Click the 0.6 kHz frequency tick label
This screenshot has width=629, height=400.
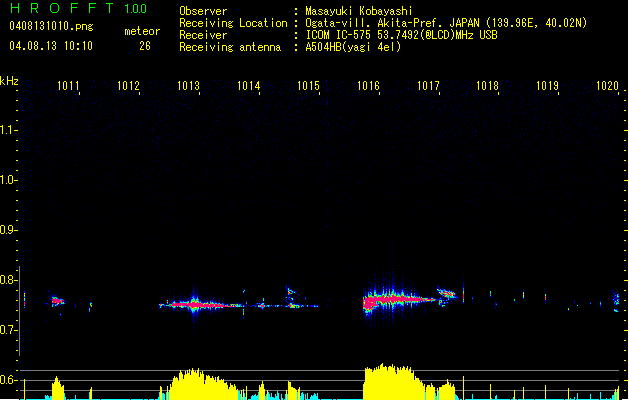8,380
